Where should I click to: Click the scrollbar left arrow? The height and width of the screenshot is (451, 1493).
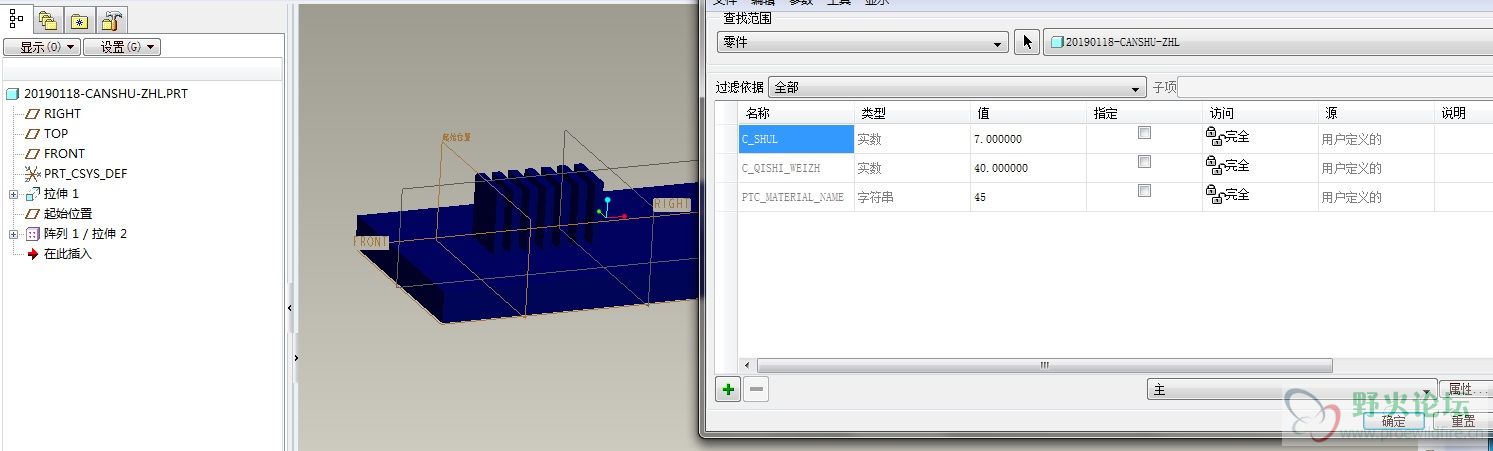747,366
